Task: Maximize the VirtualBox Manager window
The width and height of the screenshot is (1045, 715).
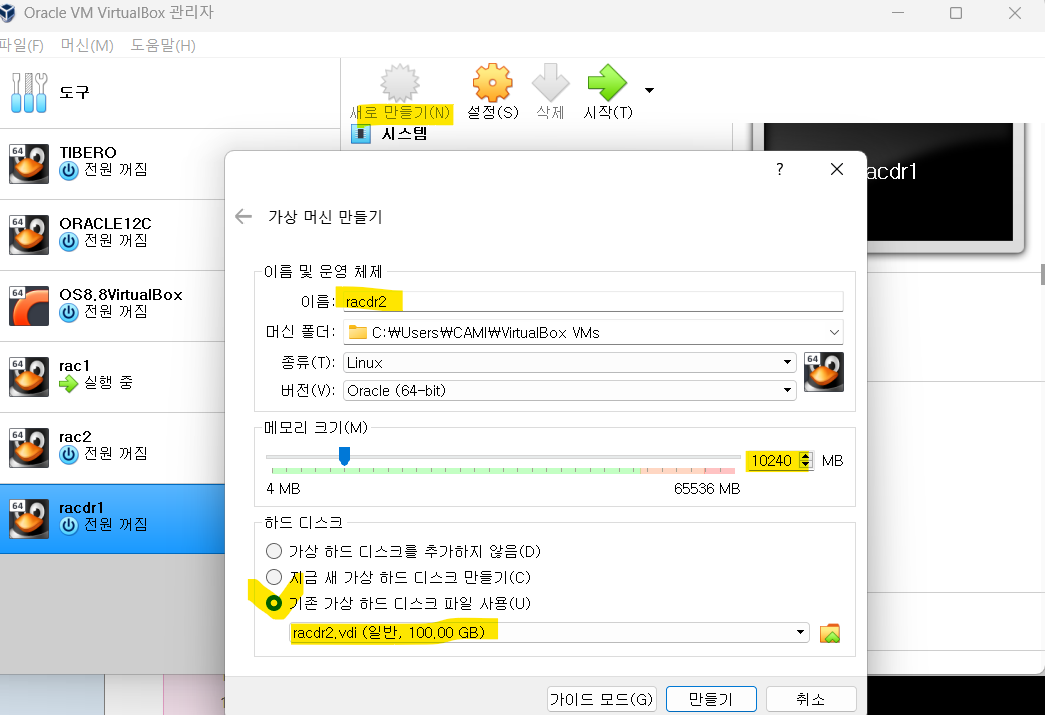Action: [956, 13]
